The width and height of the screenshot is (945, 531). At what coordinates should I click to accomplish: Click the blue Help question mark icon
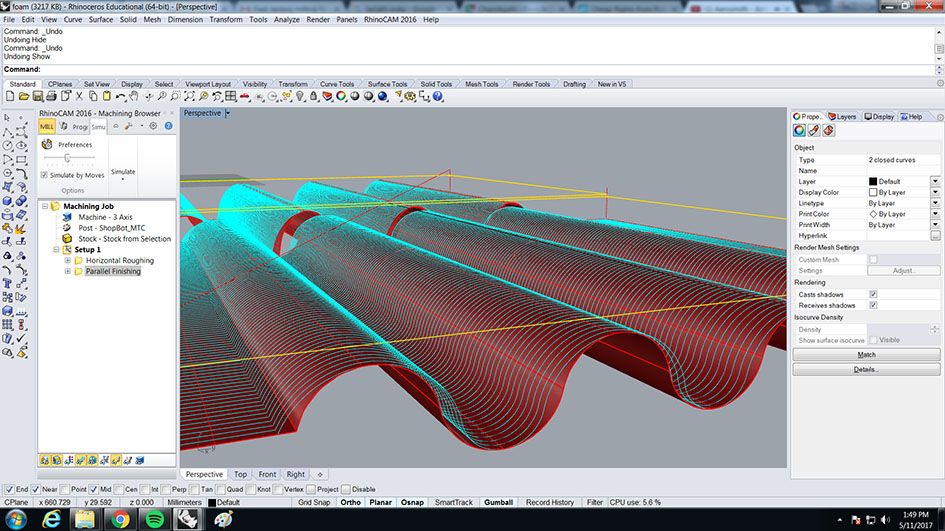[x=438, y=96]
